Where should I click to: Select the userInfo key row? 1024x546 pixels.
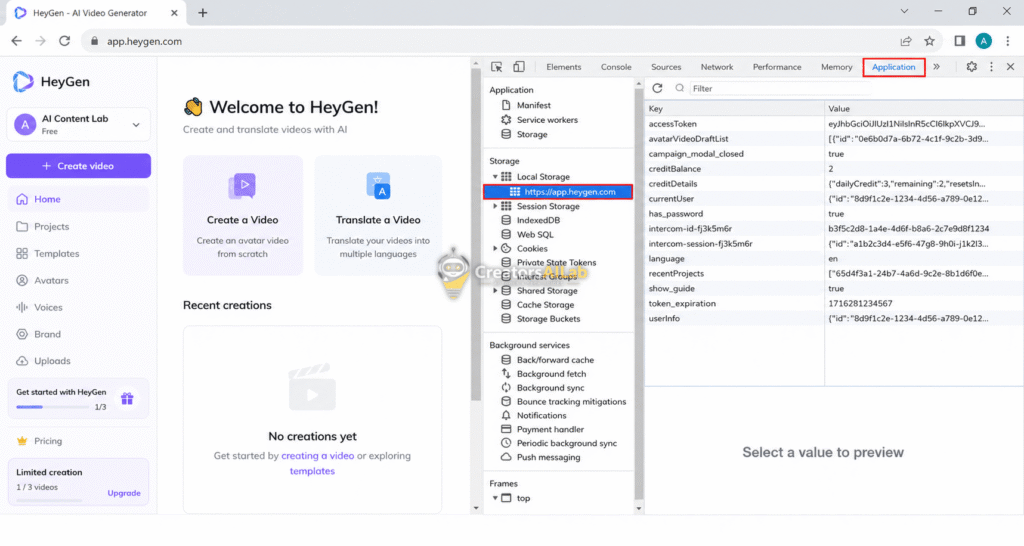pos(834,319)
